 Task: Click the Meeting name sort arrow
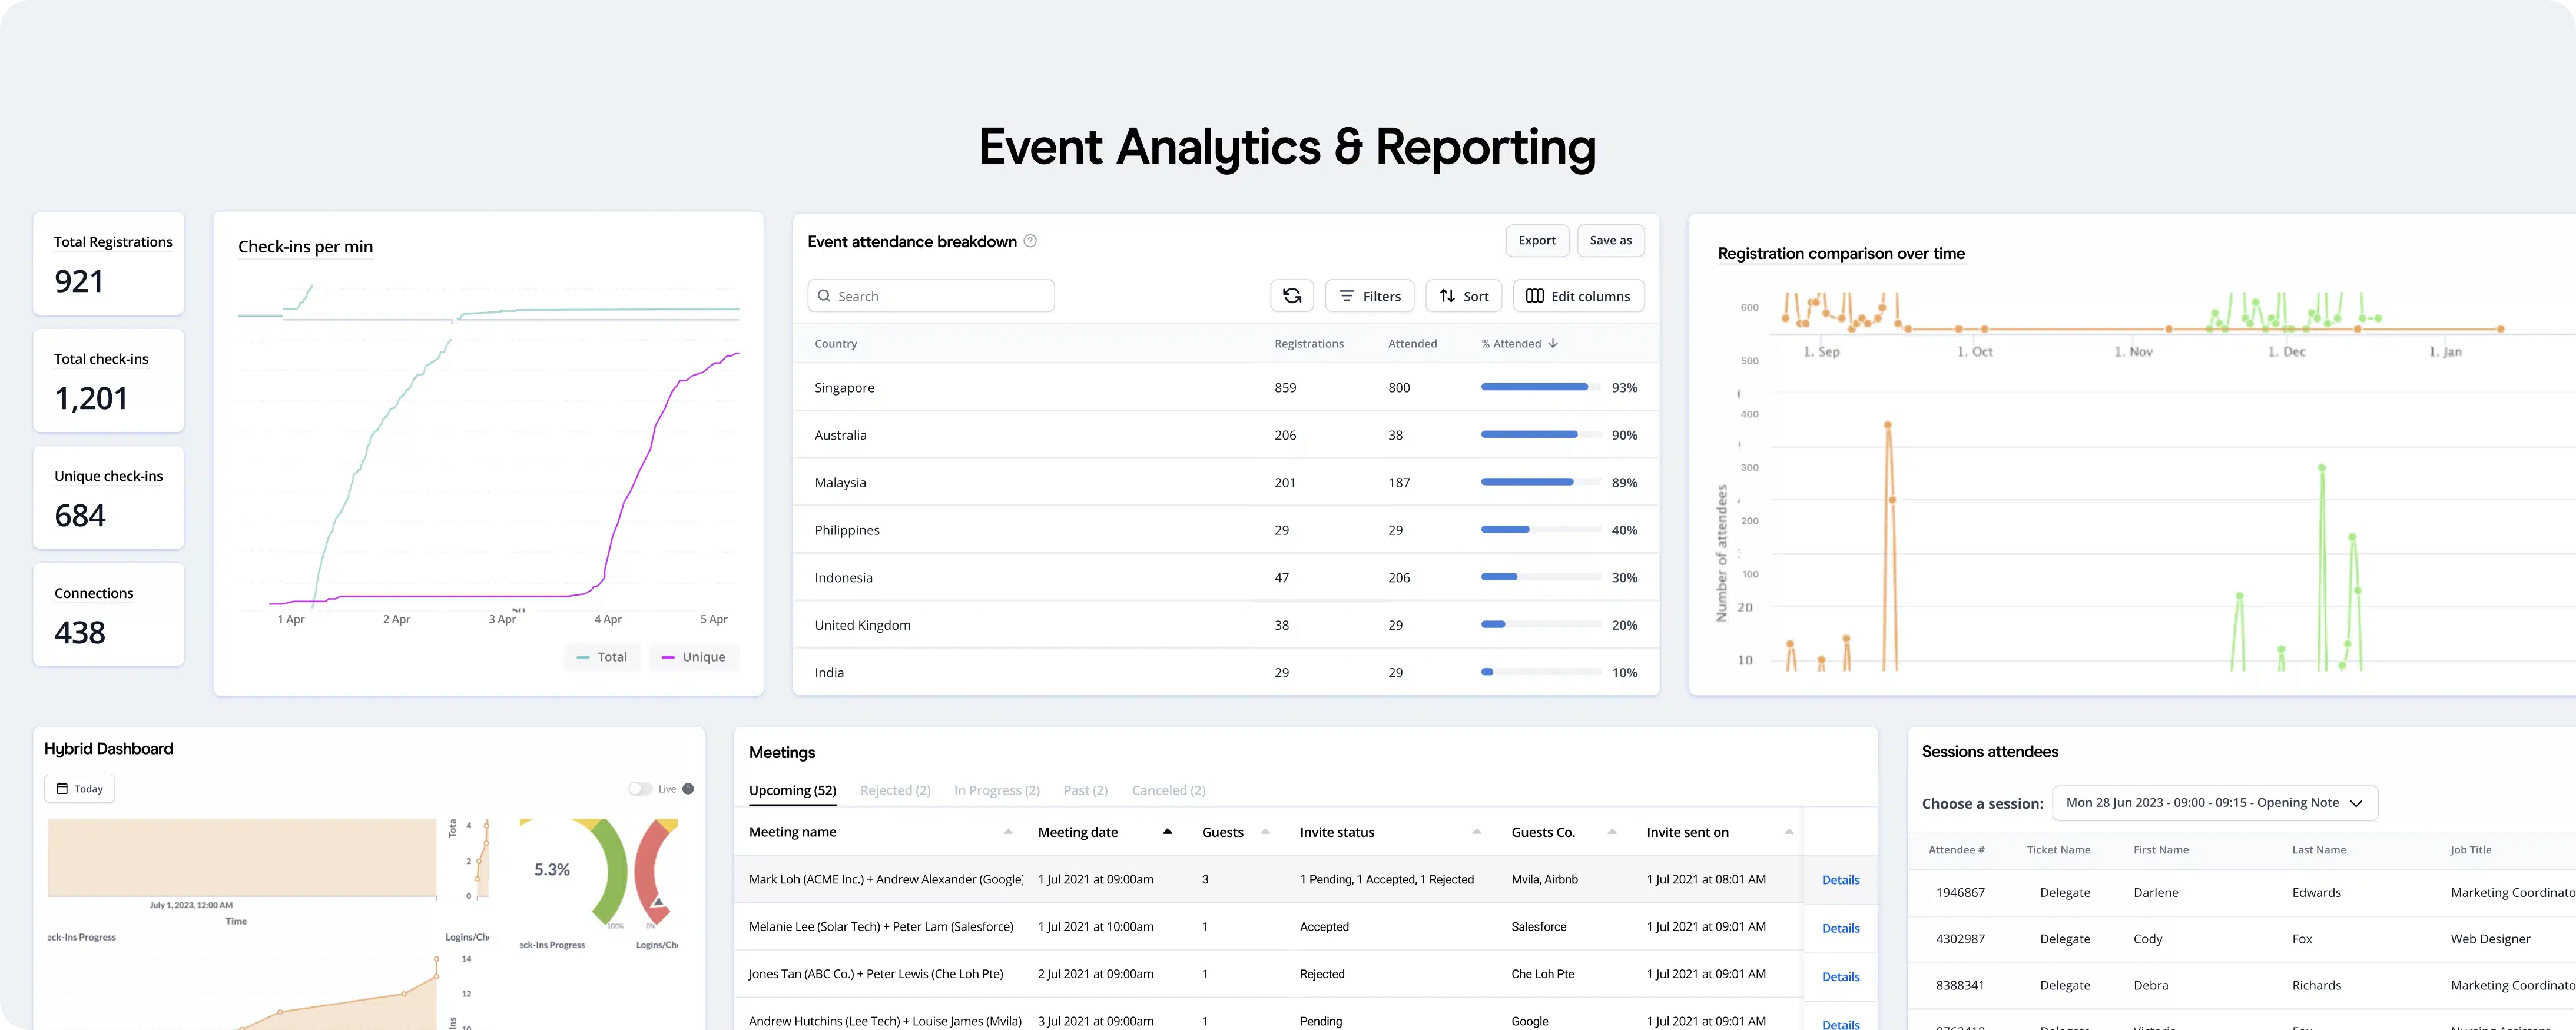click(x=1008, y=832)
